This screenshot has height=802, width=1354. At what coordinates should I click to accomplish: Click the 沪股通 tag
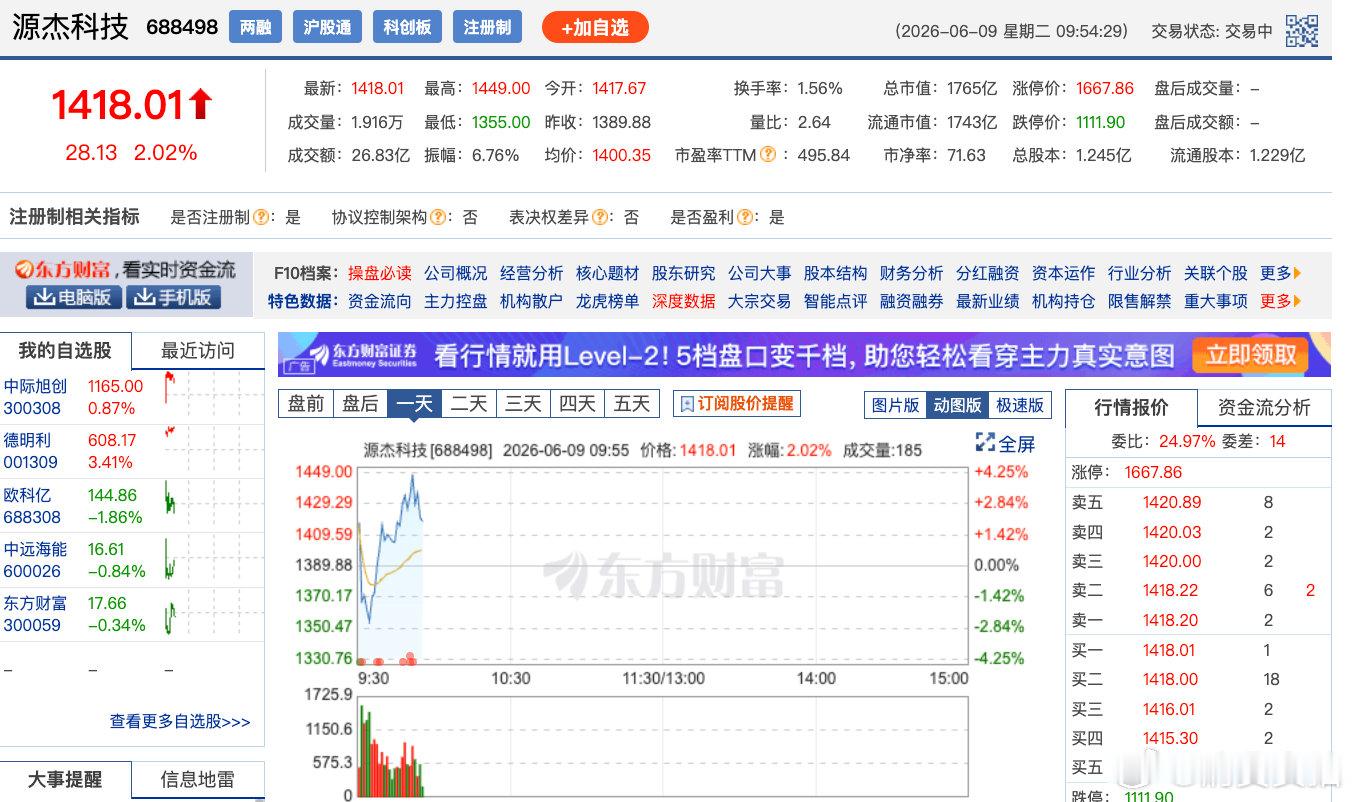pos(327,27)
